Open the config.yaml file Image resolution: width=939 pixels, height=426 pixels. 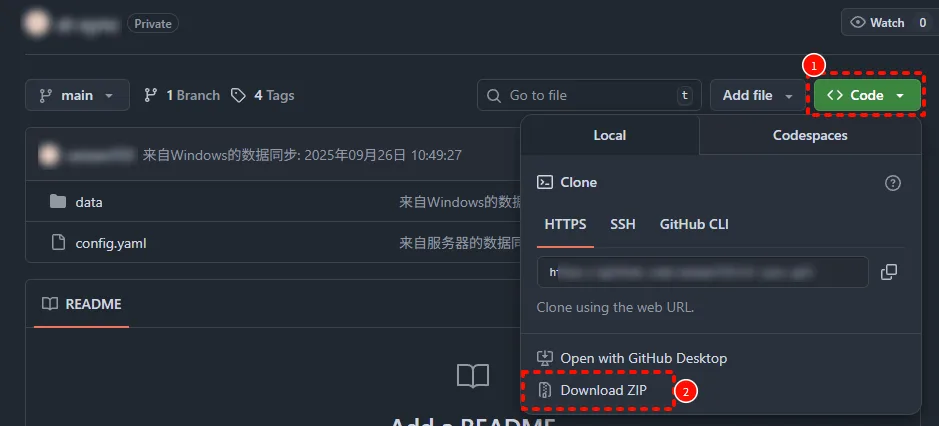point(111,244)
